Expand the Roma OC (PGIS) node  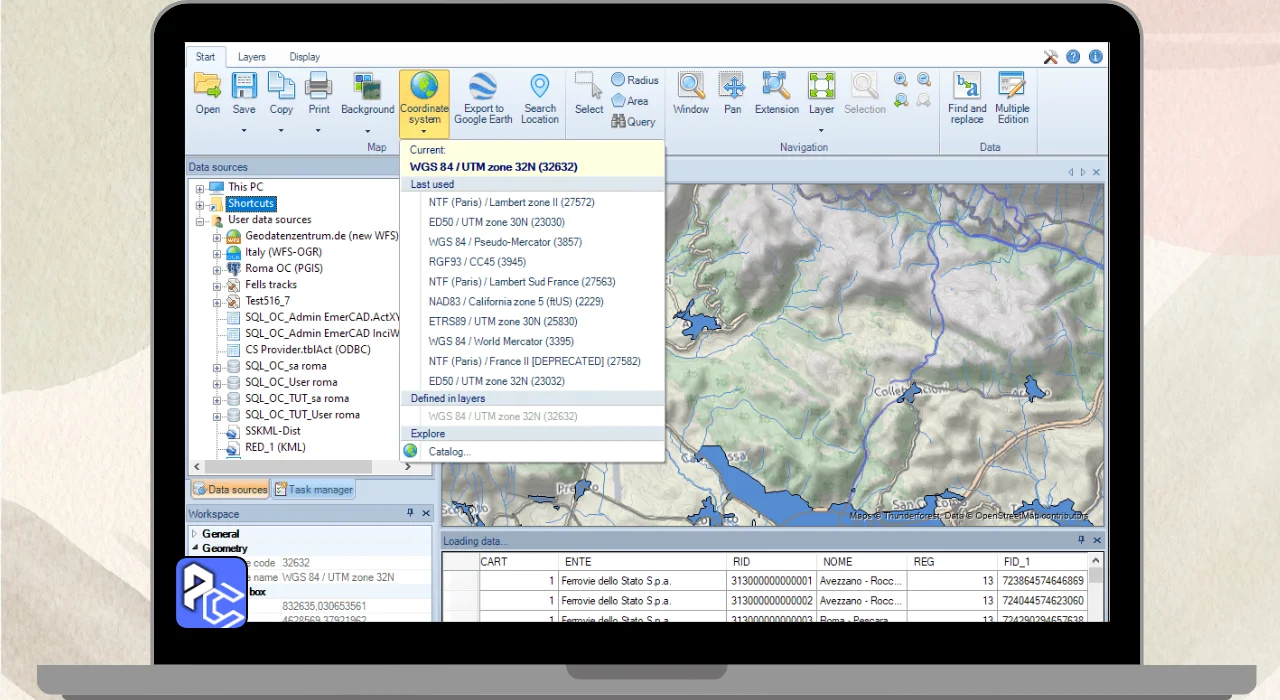(217, 269)
